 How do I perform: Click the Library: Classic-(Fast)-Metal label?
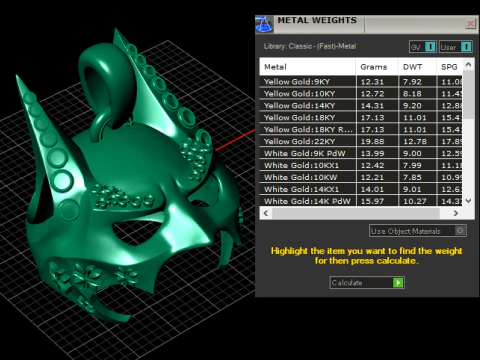[310, 46]
